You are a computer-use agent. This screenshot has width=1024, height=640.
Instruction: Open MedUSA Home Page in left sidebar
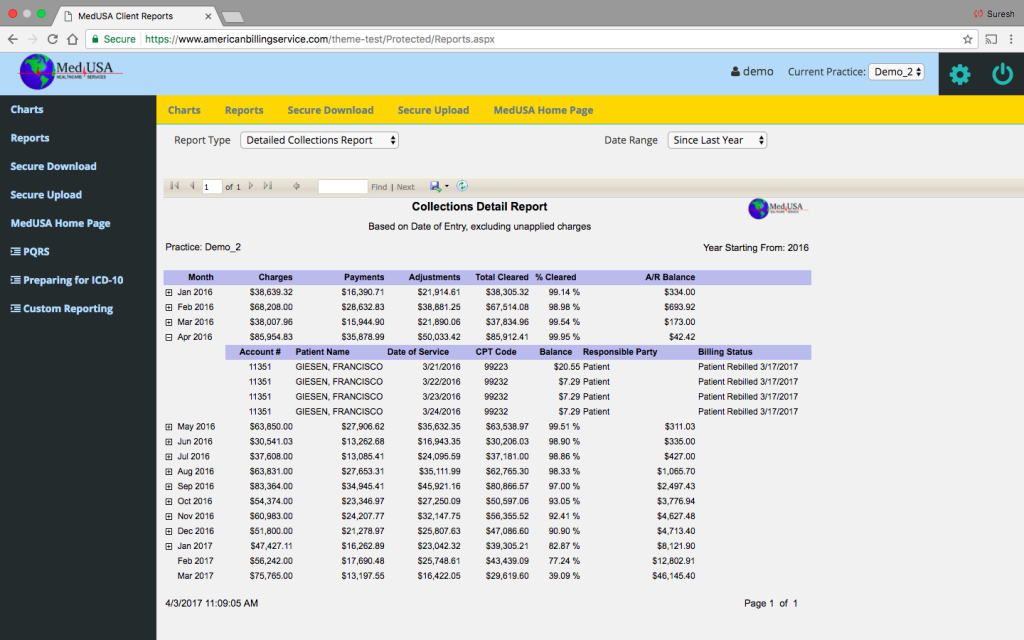click(61, 223)
